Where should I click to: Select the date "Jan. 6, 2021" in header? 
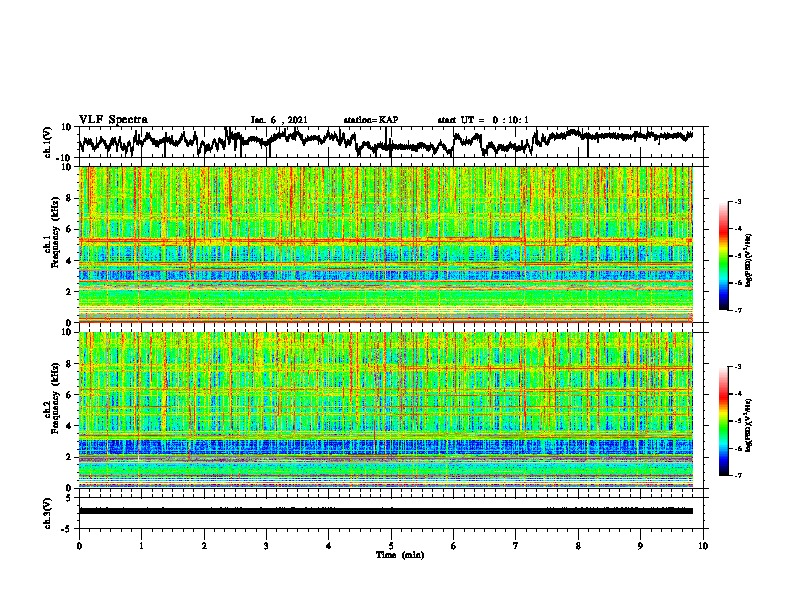pyautogui.click(x=279, y=120)
